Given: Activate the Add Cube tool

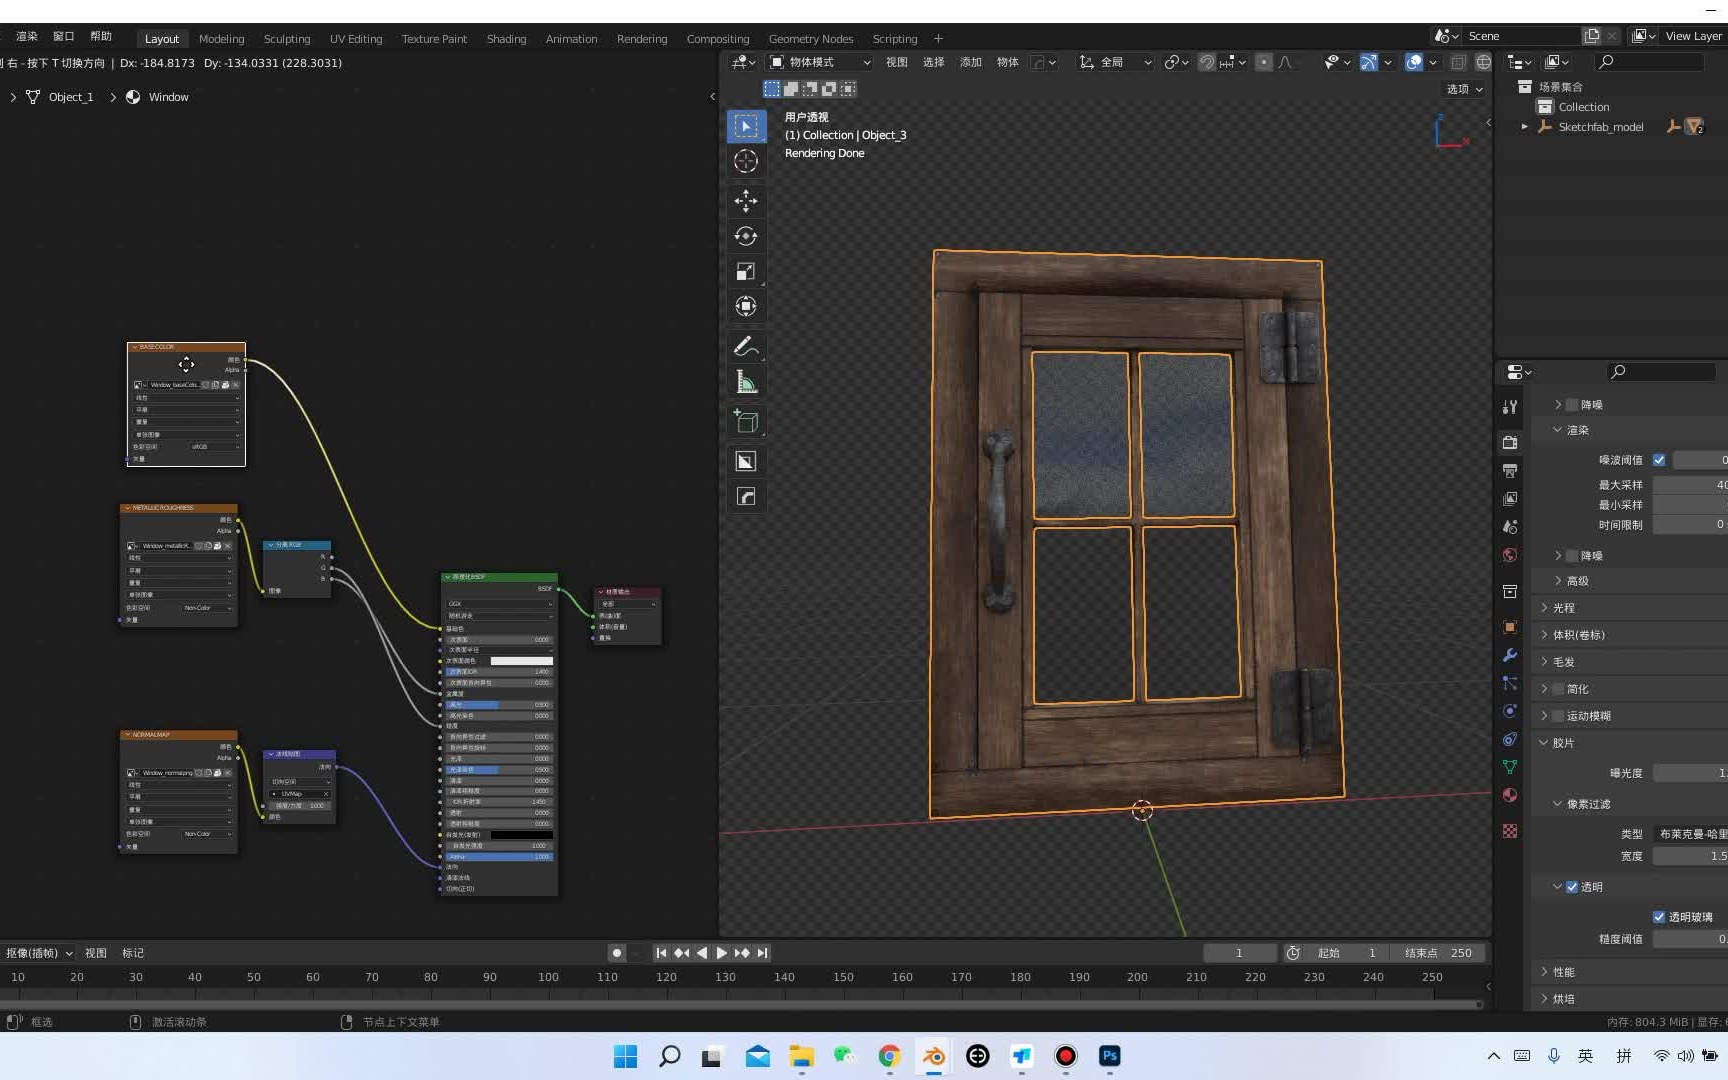Looking at the screenshot, I should coord(746,421).
